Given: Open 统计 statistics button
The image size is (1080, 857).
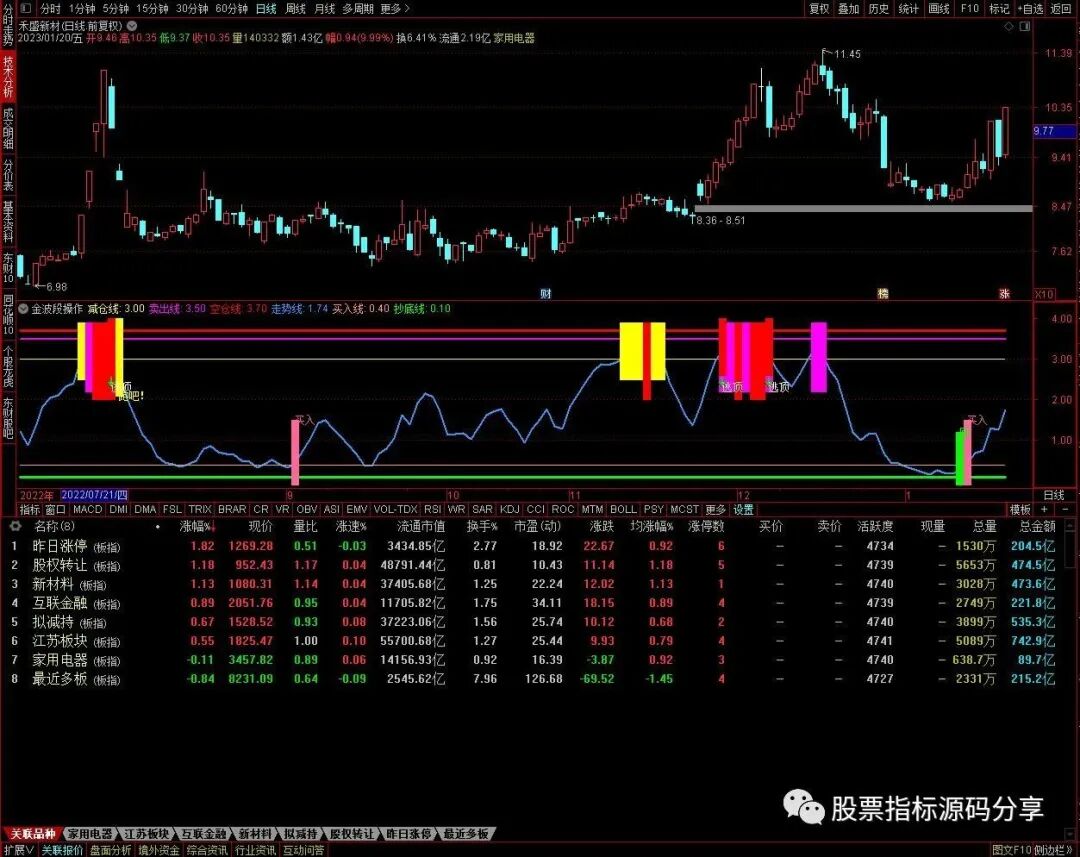Looking at the screenshot, I should tap(908, 8).
